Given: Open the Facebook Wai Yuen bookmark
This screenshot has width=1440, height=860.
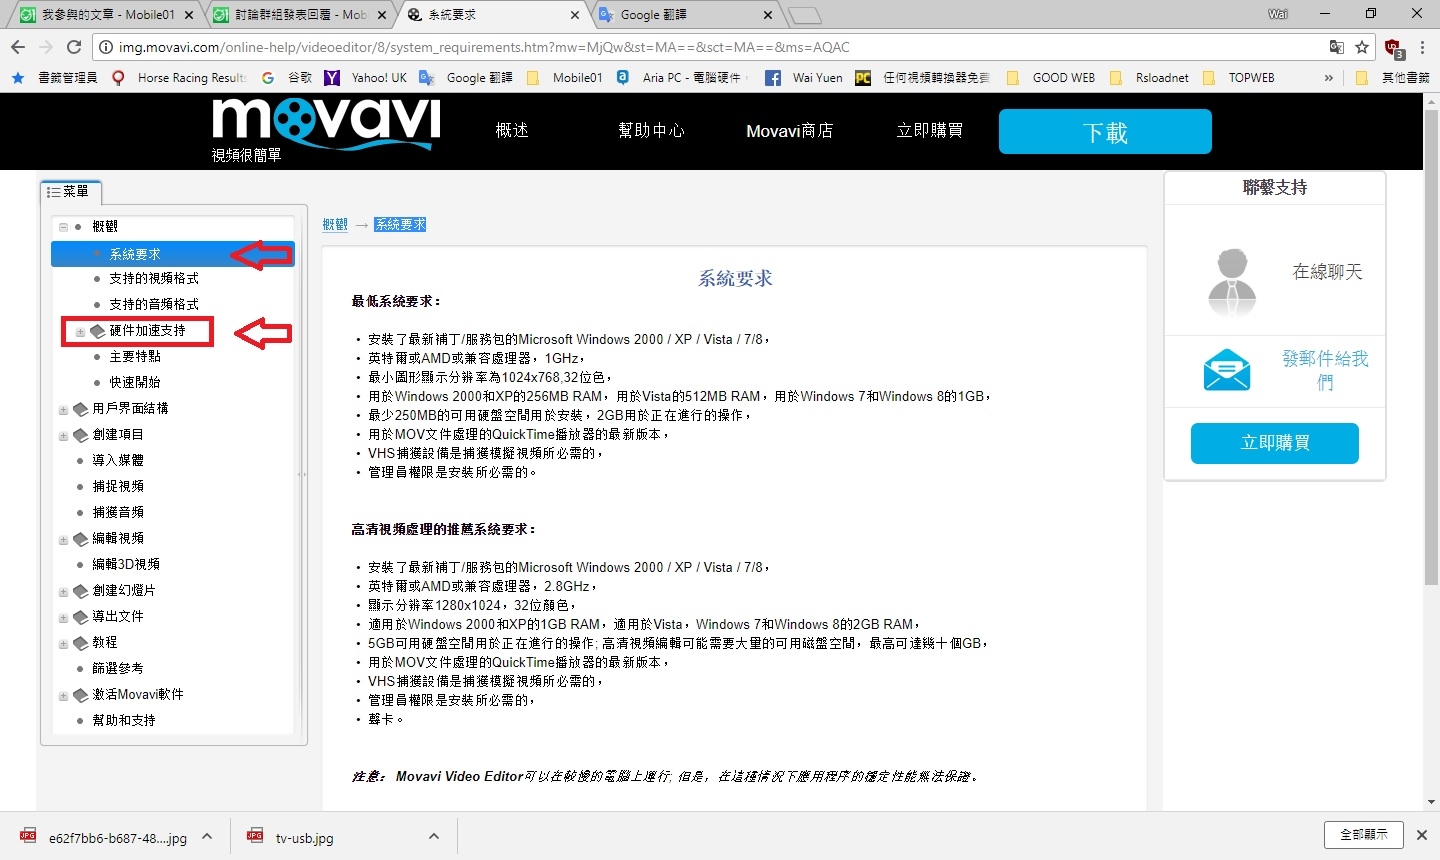Looking at the screenshot, I should coord(803,77).
